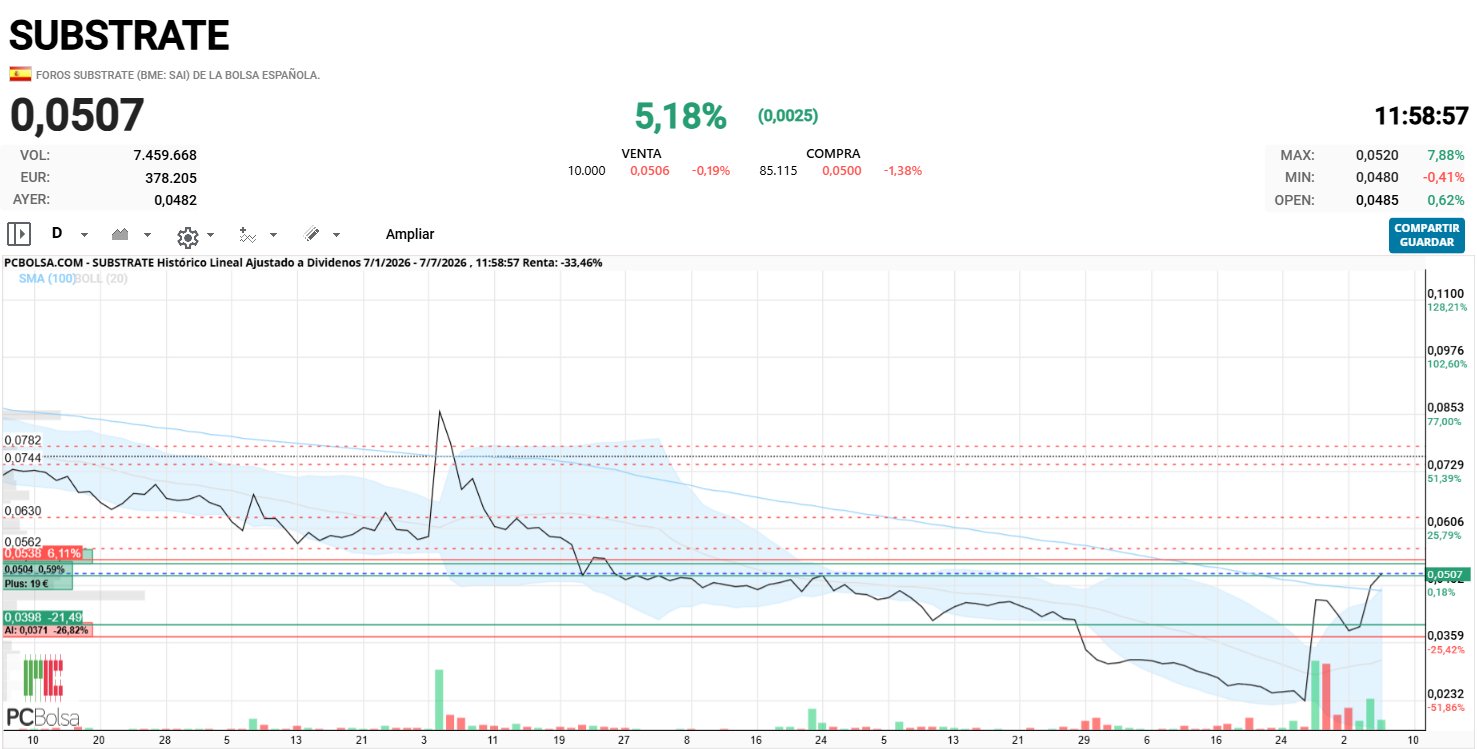This screenshot has height=749, width=1477.
Task: Click the 7,88% MAX percentage
Action: point(1446,155)
